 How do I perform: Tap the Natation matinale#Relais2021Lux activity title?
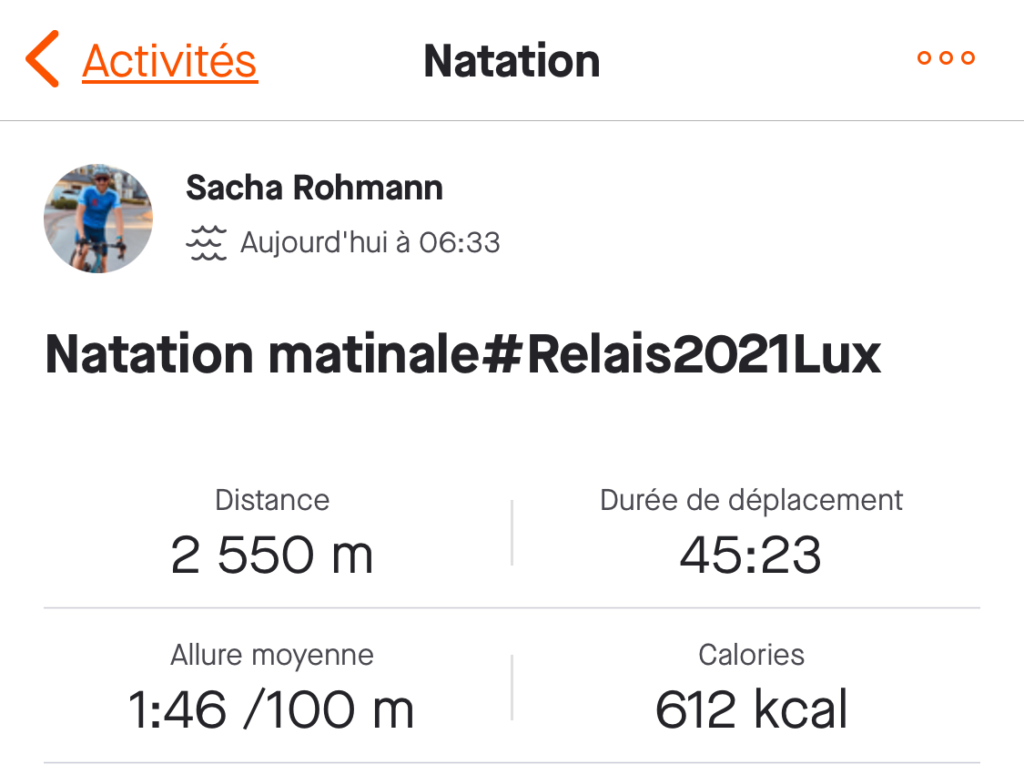[462, 354]
